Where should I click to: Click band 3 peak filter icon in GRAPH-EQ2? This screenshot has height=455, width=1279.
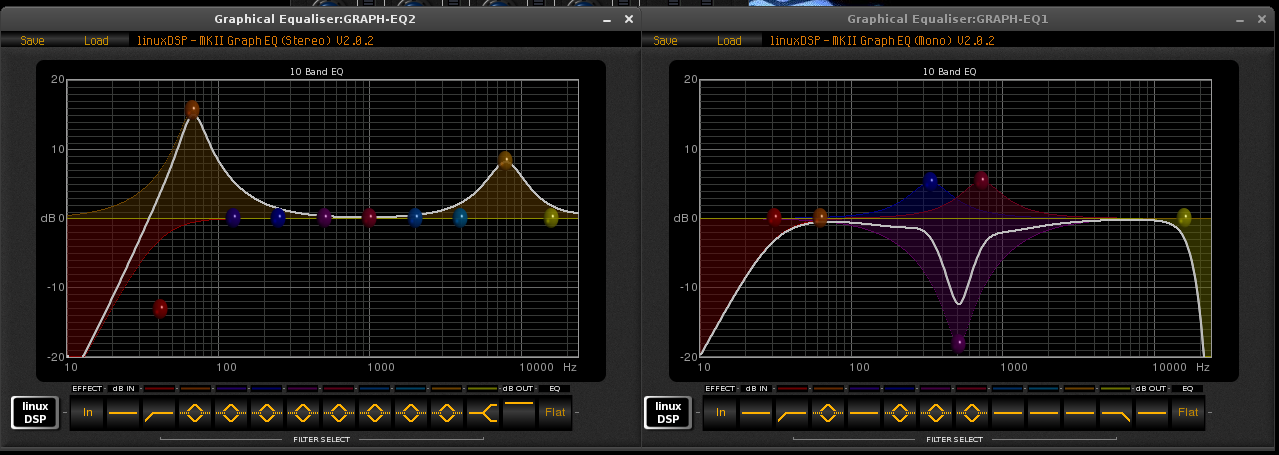click(x=232, y=412)
